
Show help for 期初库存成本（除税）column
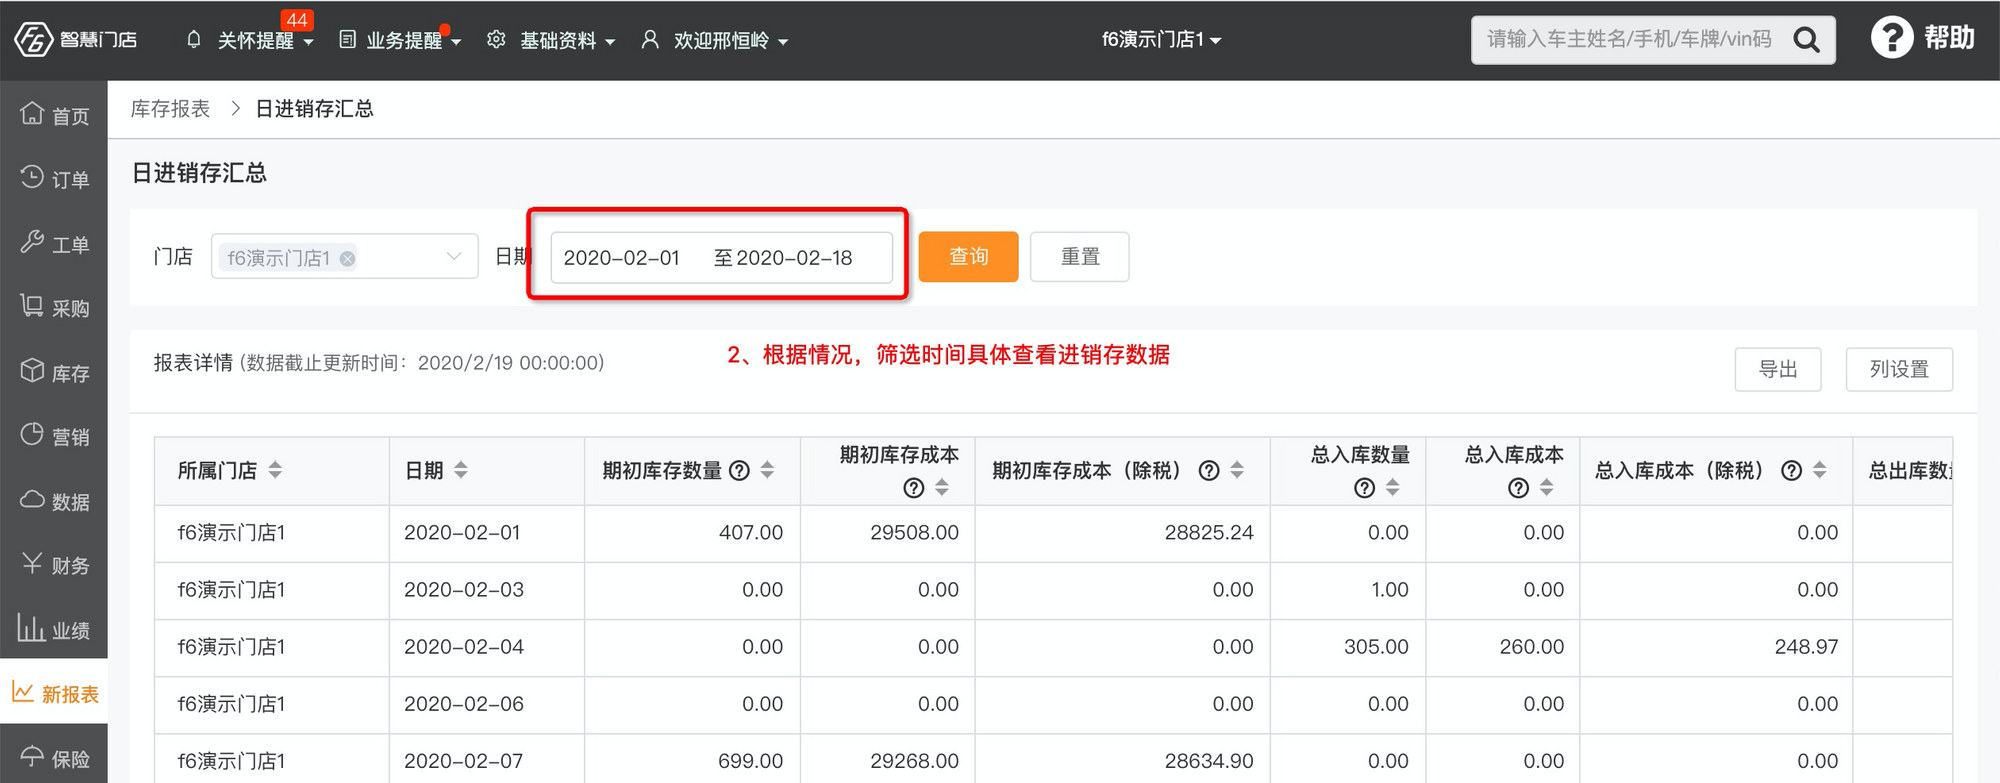click(1208, 470)
